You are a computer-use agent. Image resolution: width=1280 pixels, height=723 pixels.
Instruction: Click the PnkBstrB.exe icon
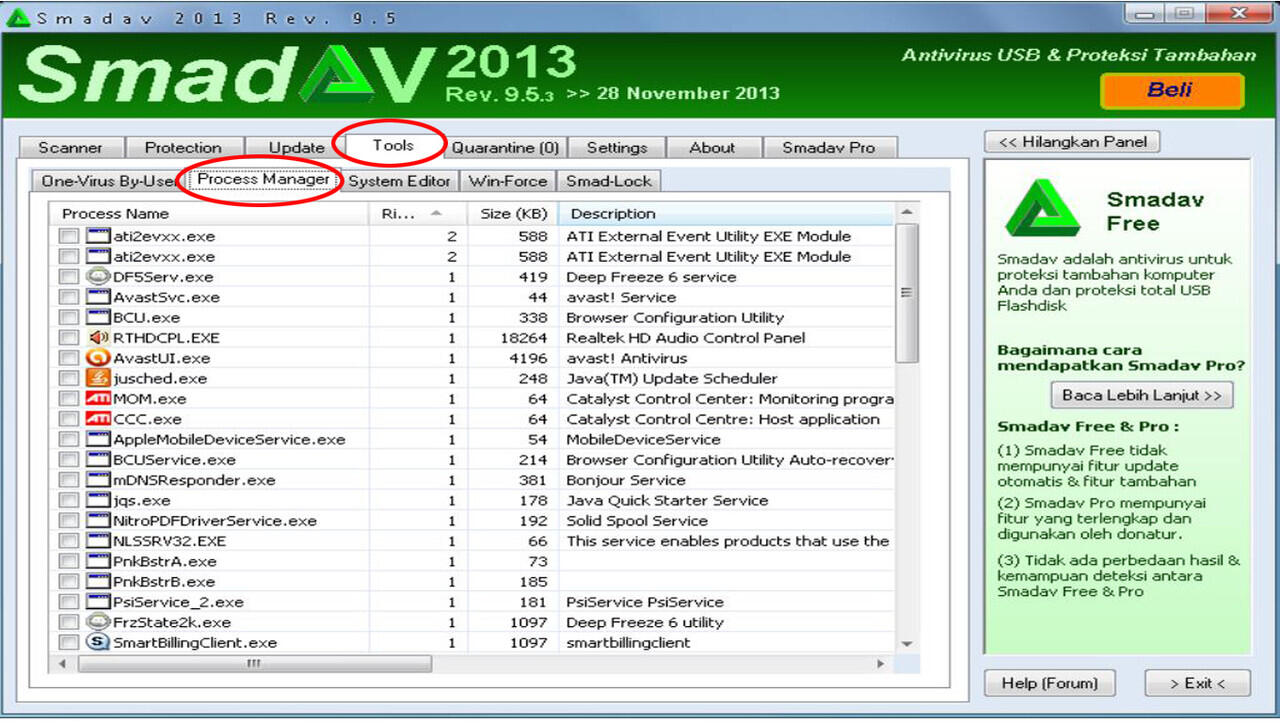[98, 581]
